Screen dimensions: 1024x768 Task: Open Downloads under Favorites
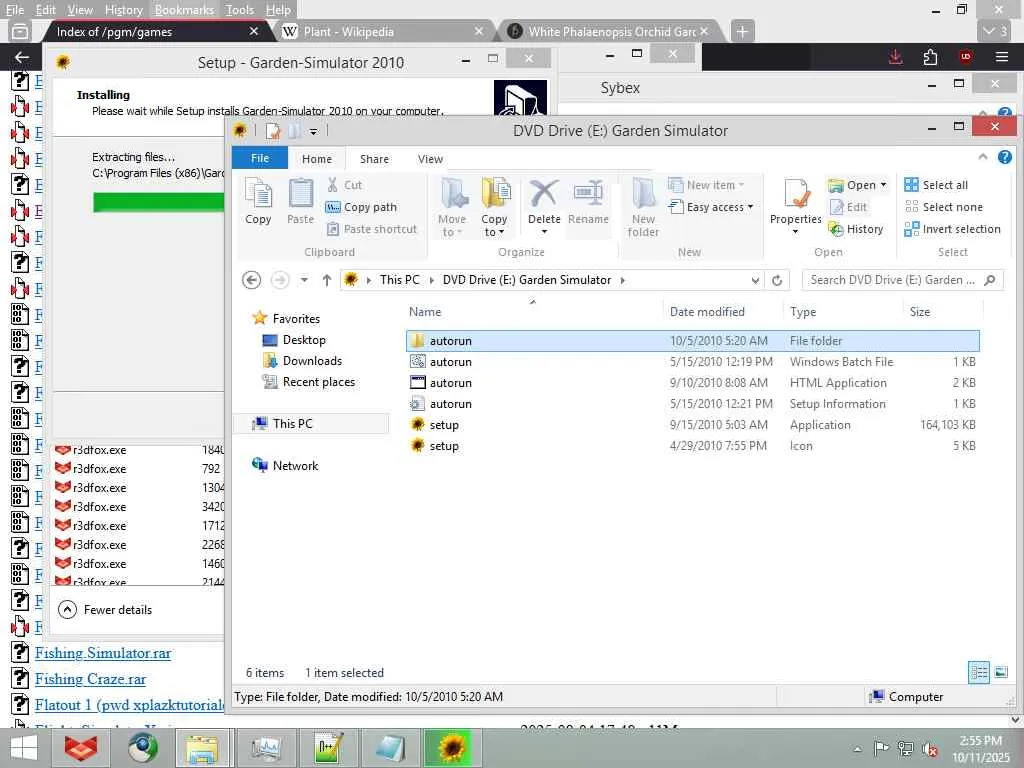click(x=302, y=360)
